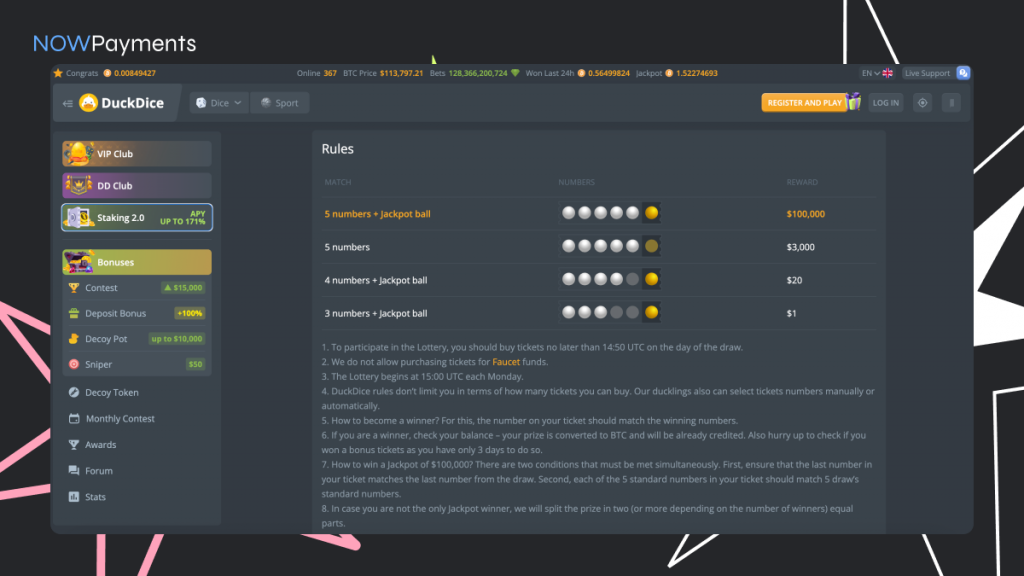Open the DD Club banner
The image size is (1024, 576).
(x=136, y=185)
